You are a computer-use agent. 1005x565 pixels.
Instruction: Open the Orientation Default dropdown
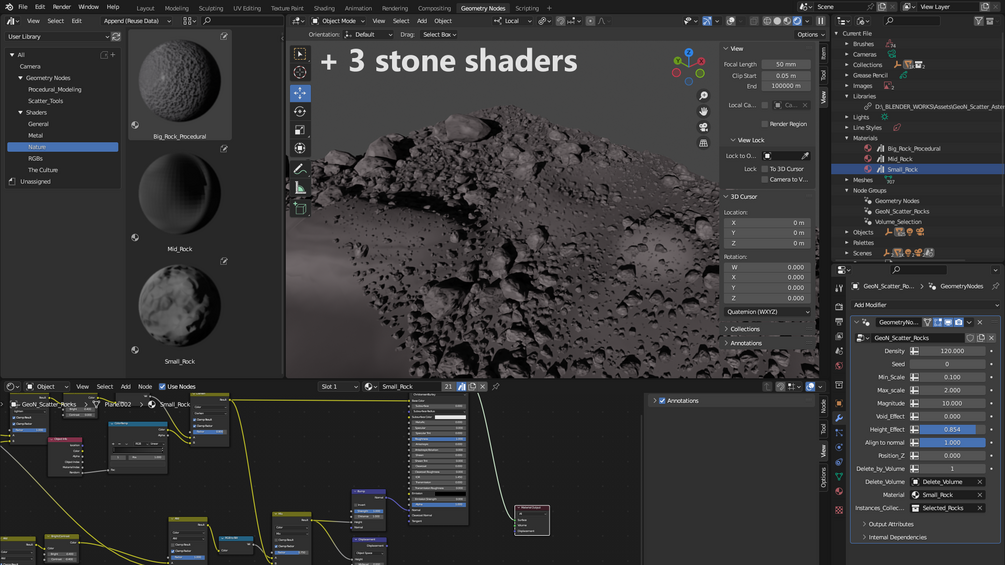pos(370,35)
